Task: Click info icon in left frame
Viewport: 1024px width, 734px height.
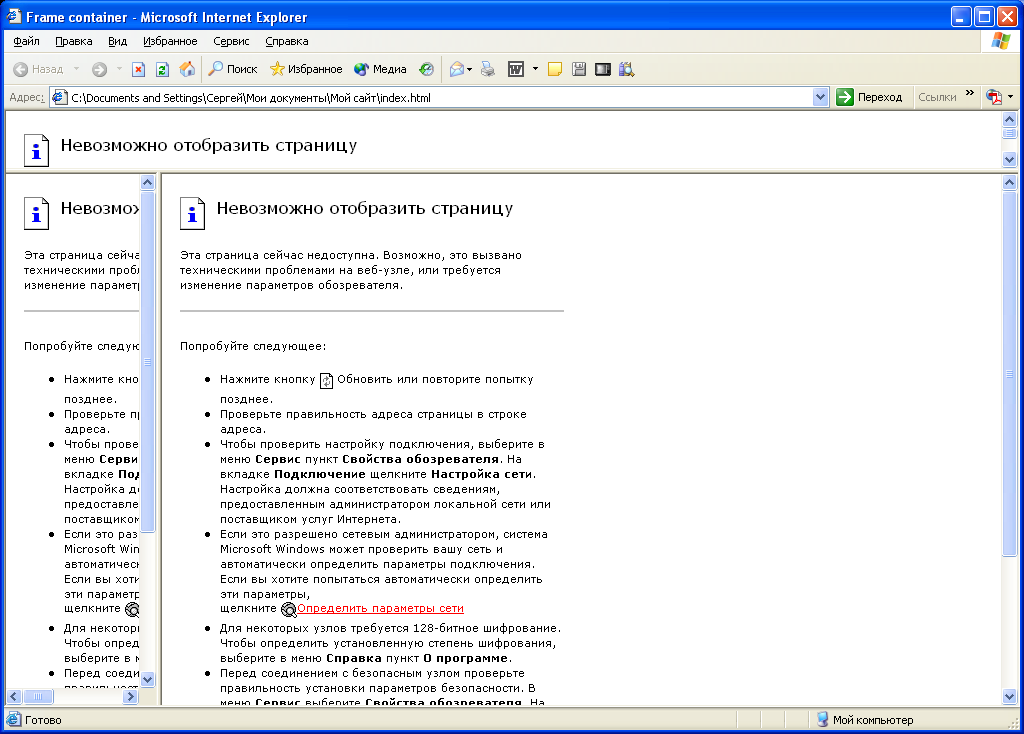Action: coord(37,213)
